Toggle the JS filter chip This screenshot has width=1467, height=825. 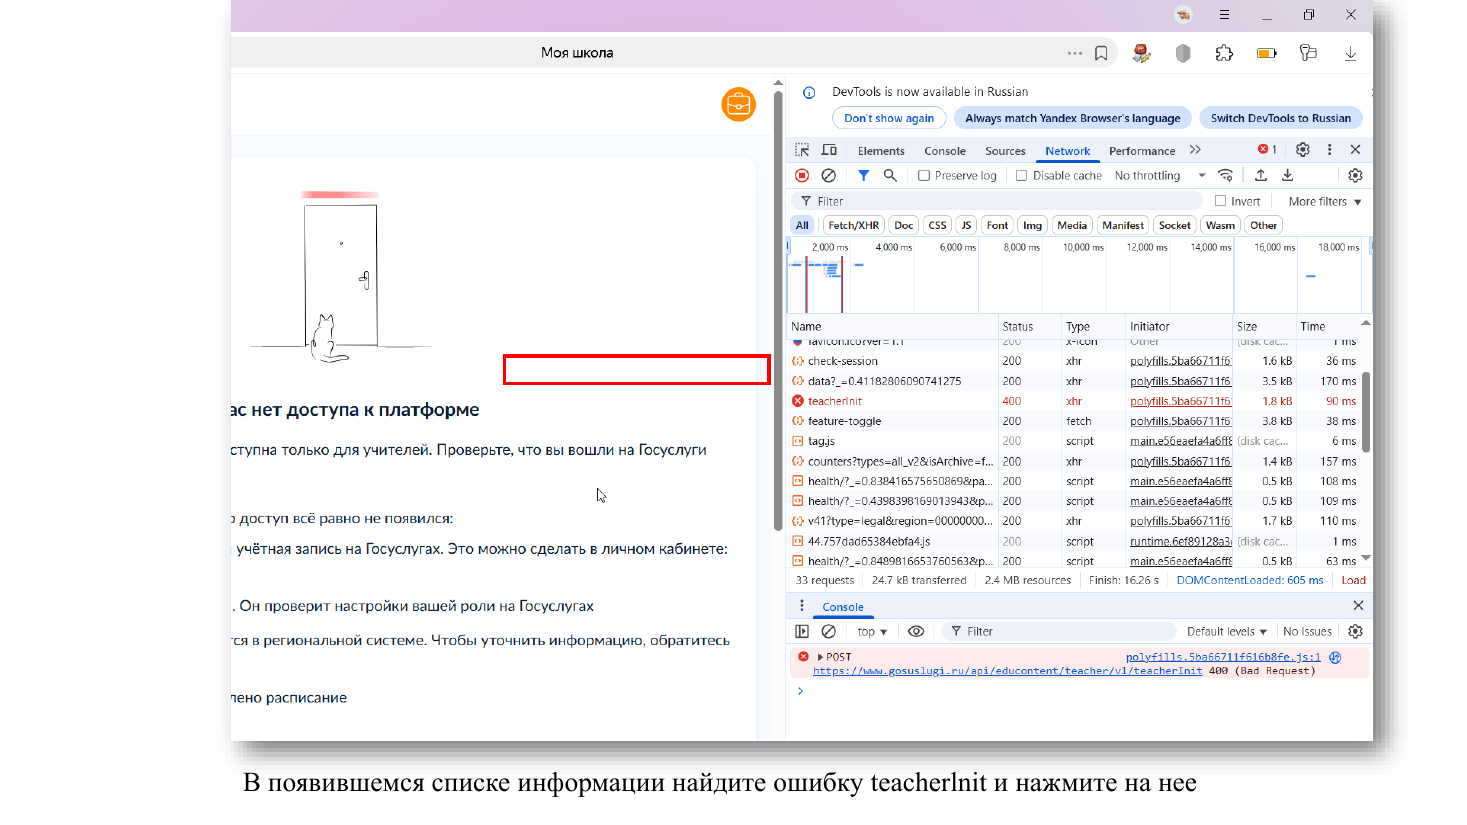[x=965, y=225]
